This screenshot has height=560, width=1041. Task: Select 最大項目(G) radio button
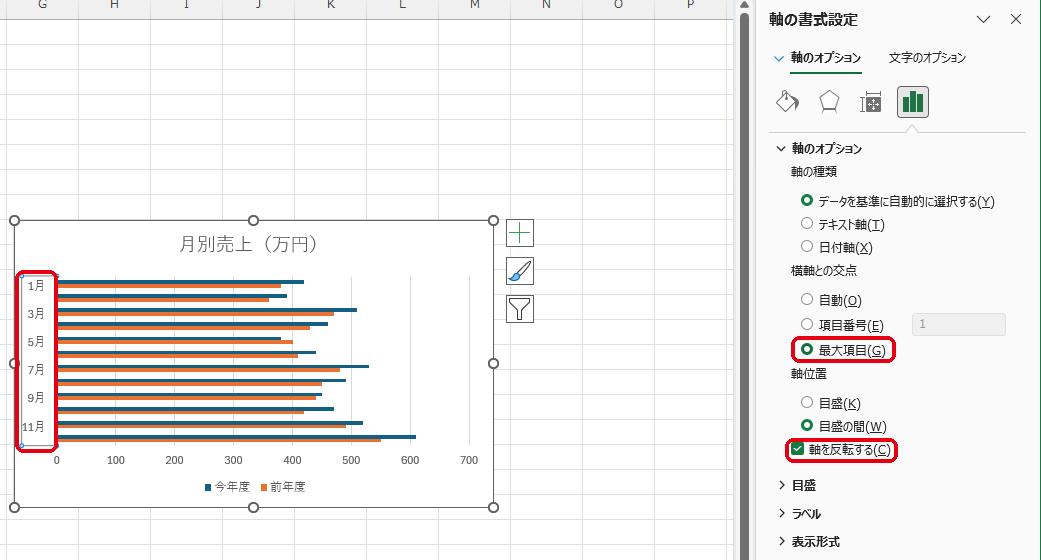pyautogui.click(x=807, y=349)
